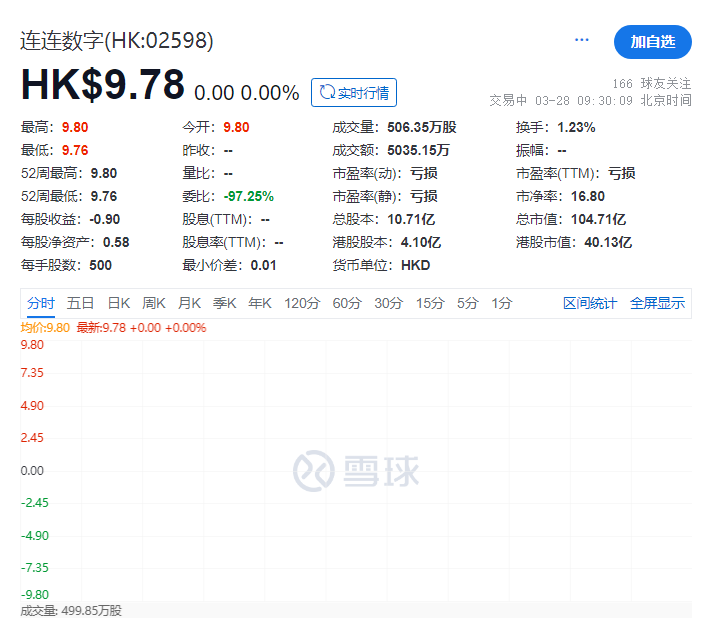Click the 最新:9.78 chart label
The height and width of the screenshot is (618, 717).
(x=101, y=328)
